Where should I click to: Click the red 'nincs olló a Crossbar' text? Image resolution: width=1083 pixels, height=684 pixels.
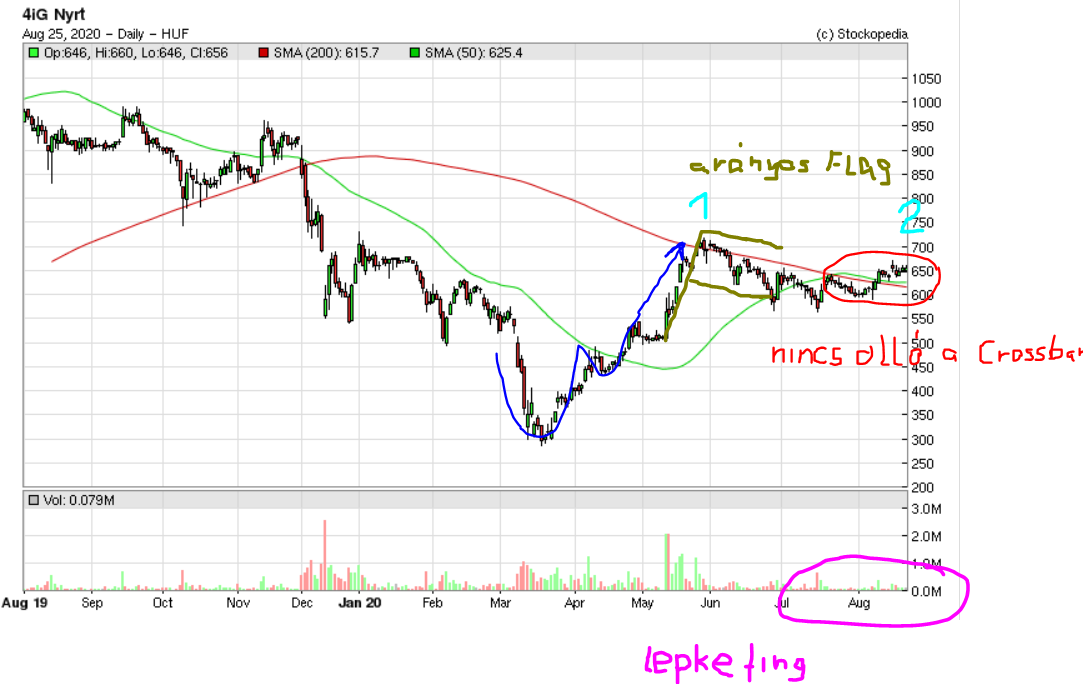(925, 354)
